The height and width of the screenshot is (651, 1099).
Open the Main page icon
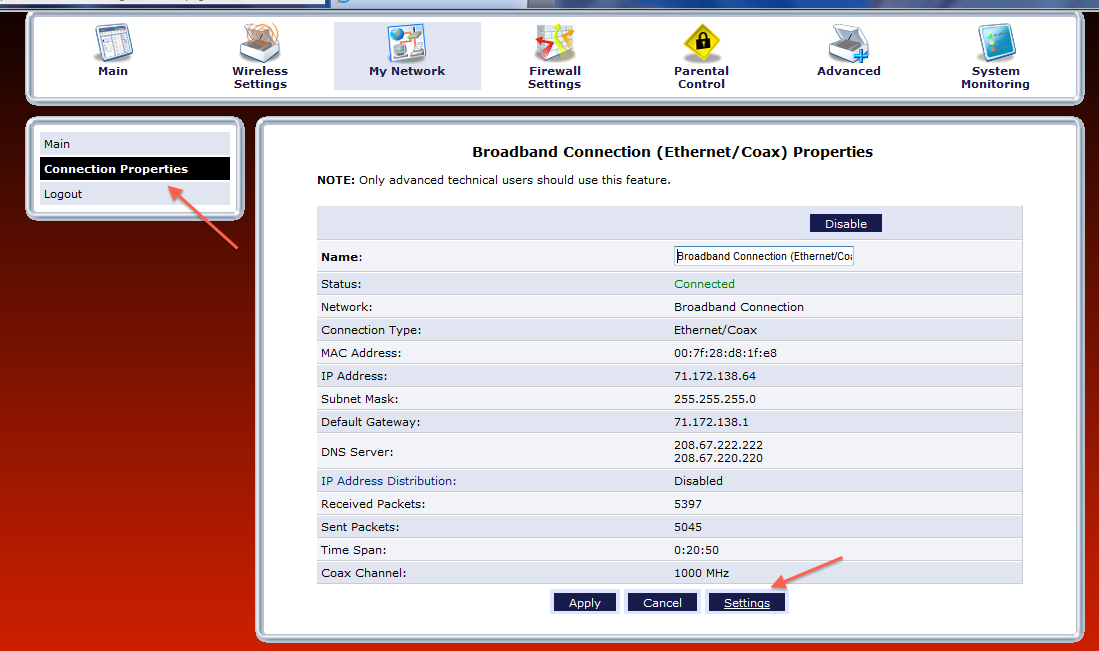coord(113,42)
